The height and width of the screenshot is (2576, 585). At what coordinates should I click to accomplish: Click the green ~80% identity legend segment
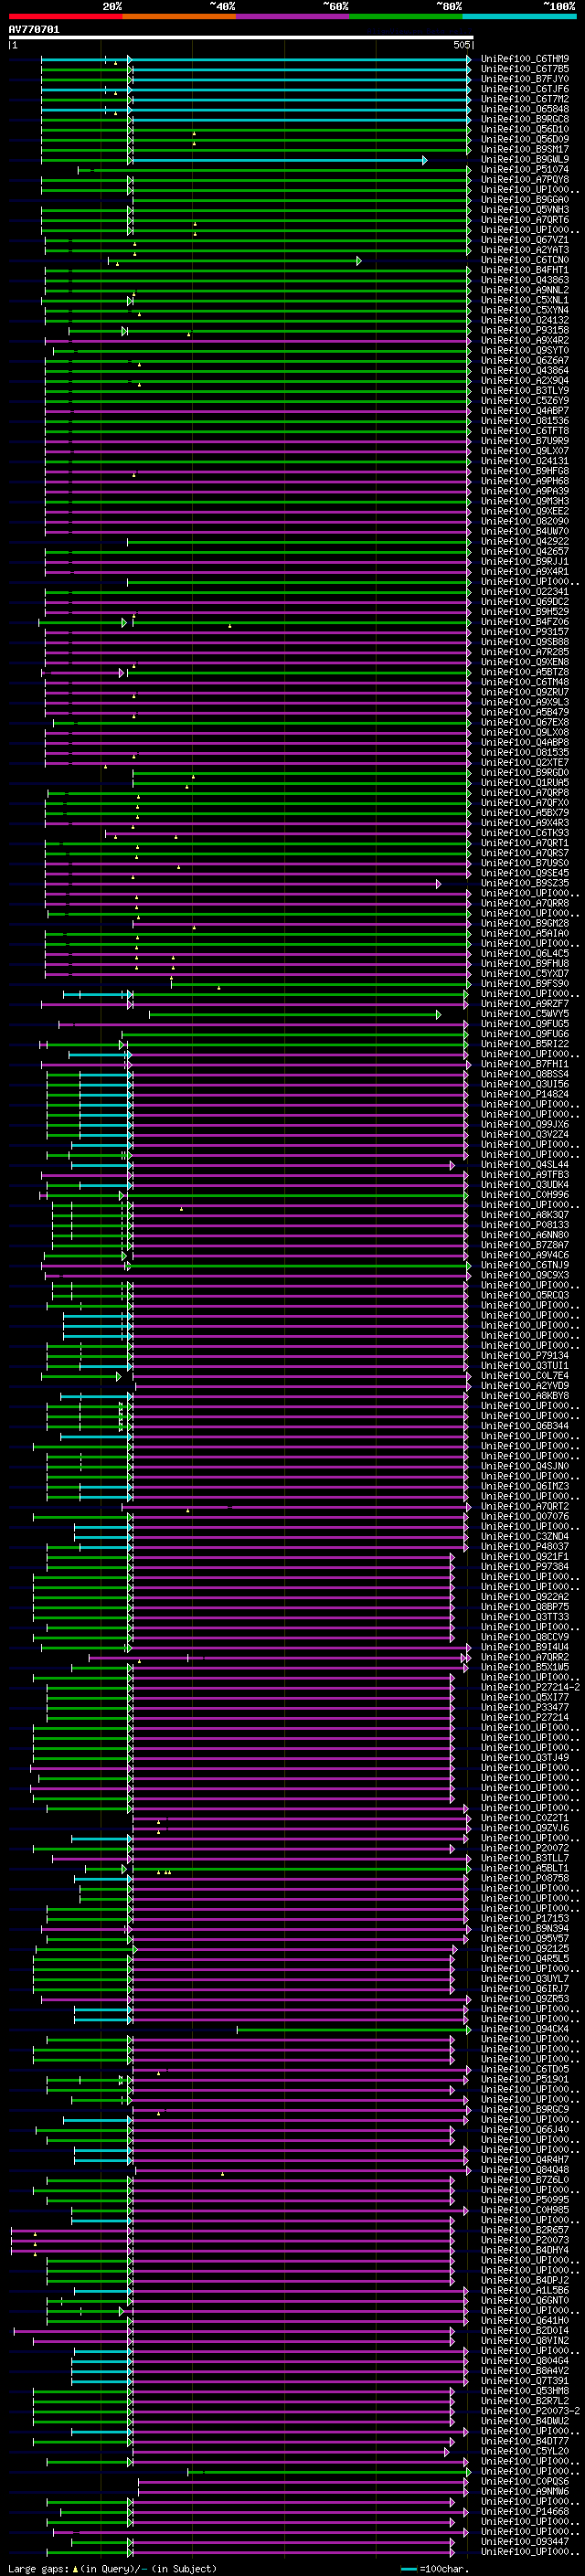[406, 17]
